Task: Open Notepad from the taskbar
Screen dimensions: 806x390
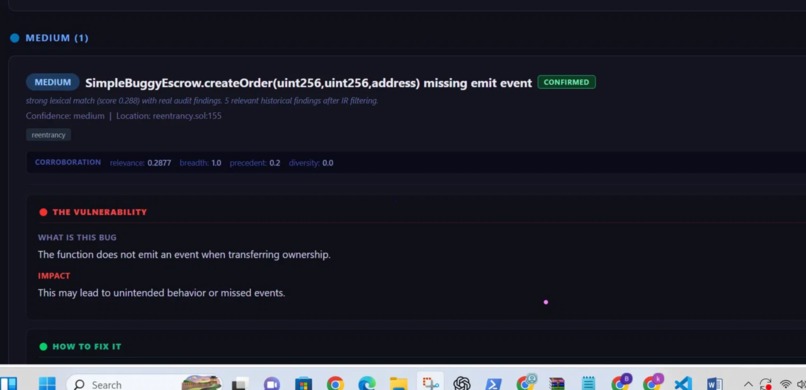Action: (x=589, y=384)
